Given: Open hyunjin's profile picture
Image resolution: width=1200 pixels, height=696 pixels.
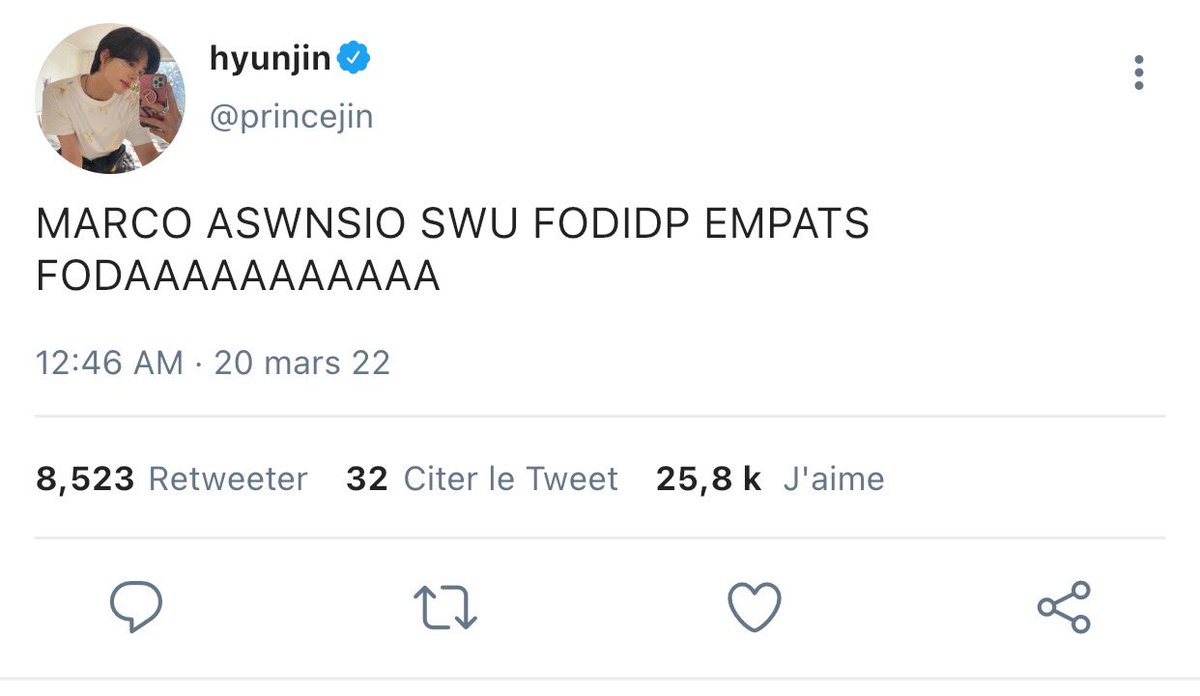Looking at the screenshot, I should 110,98.
